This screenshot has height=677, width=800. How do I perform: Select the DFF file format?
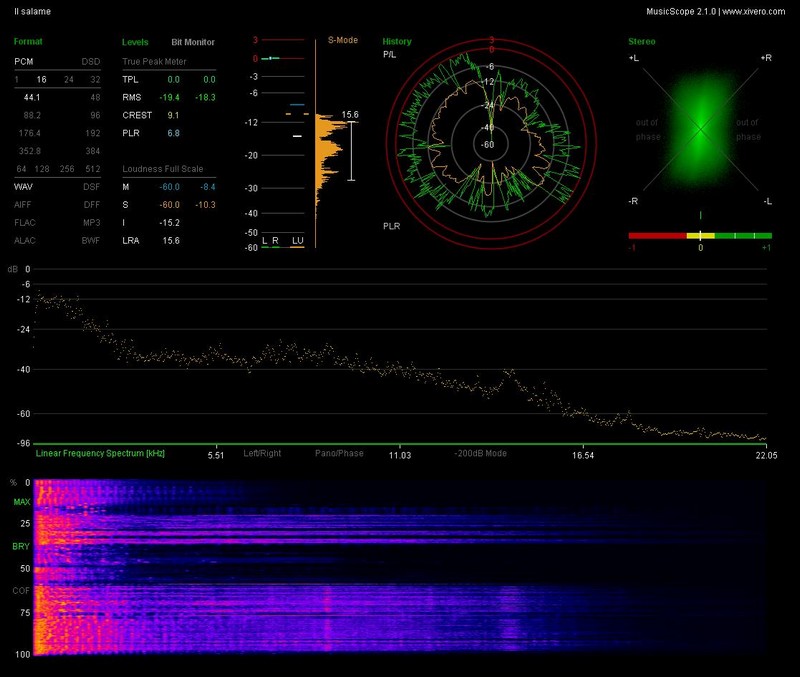92,205
